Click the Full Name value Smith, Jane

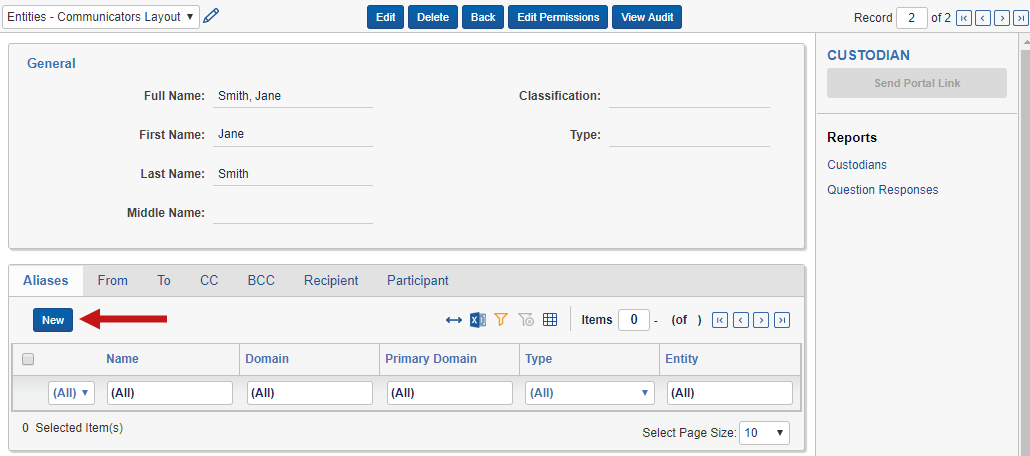pyautogui.click(x=250, y=96)
